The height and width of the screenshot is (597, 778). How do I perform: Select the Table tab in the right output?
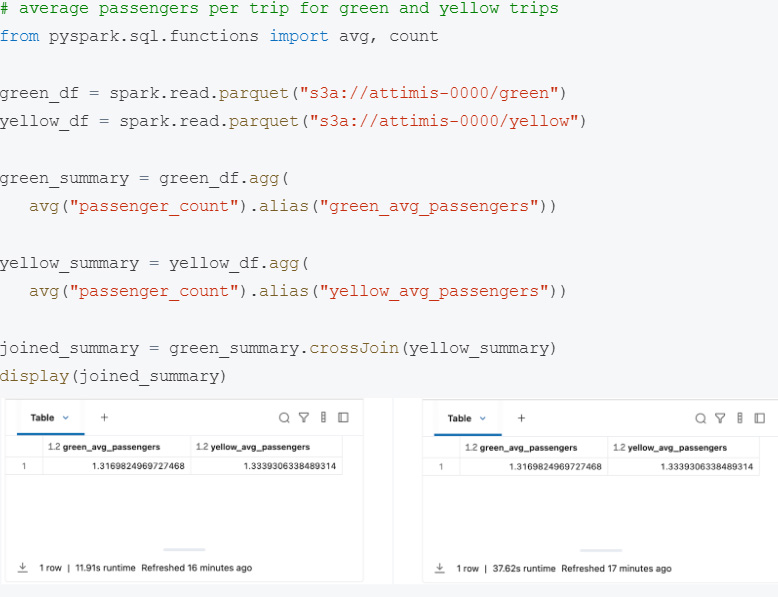460,418
